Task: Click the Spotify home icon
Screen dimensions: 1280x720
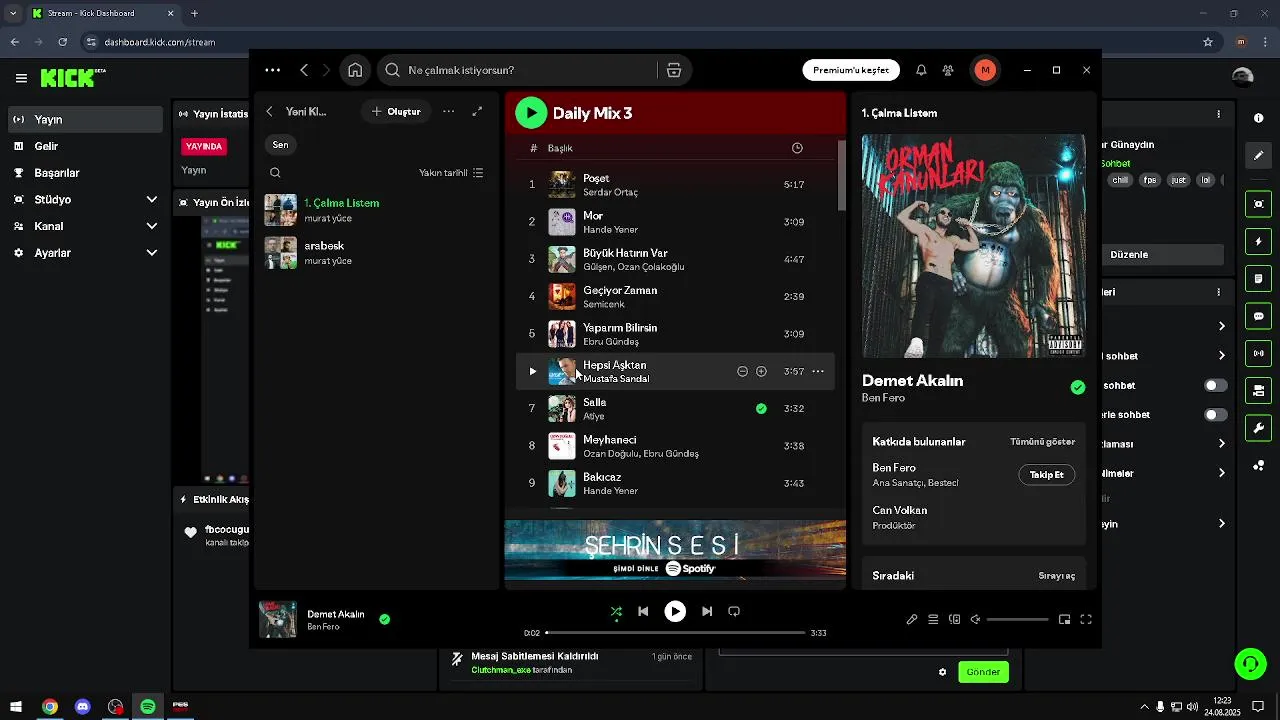Action: click(355, 70)
